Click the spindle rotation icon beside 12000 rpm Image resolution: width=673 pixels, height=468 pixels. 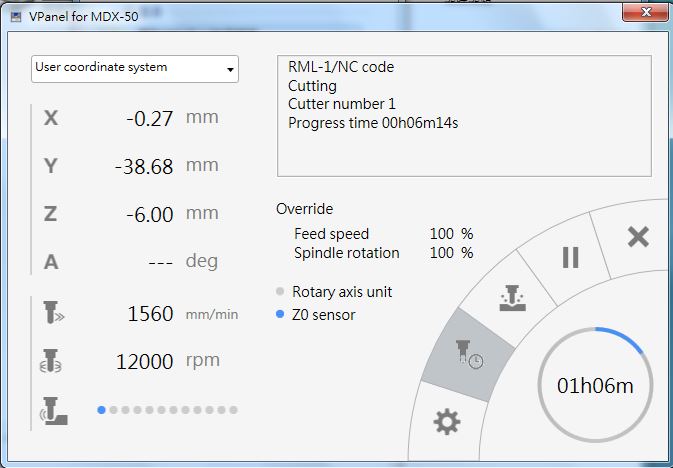51,361
